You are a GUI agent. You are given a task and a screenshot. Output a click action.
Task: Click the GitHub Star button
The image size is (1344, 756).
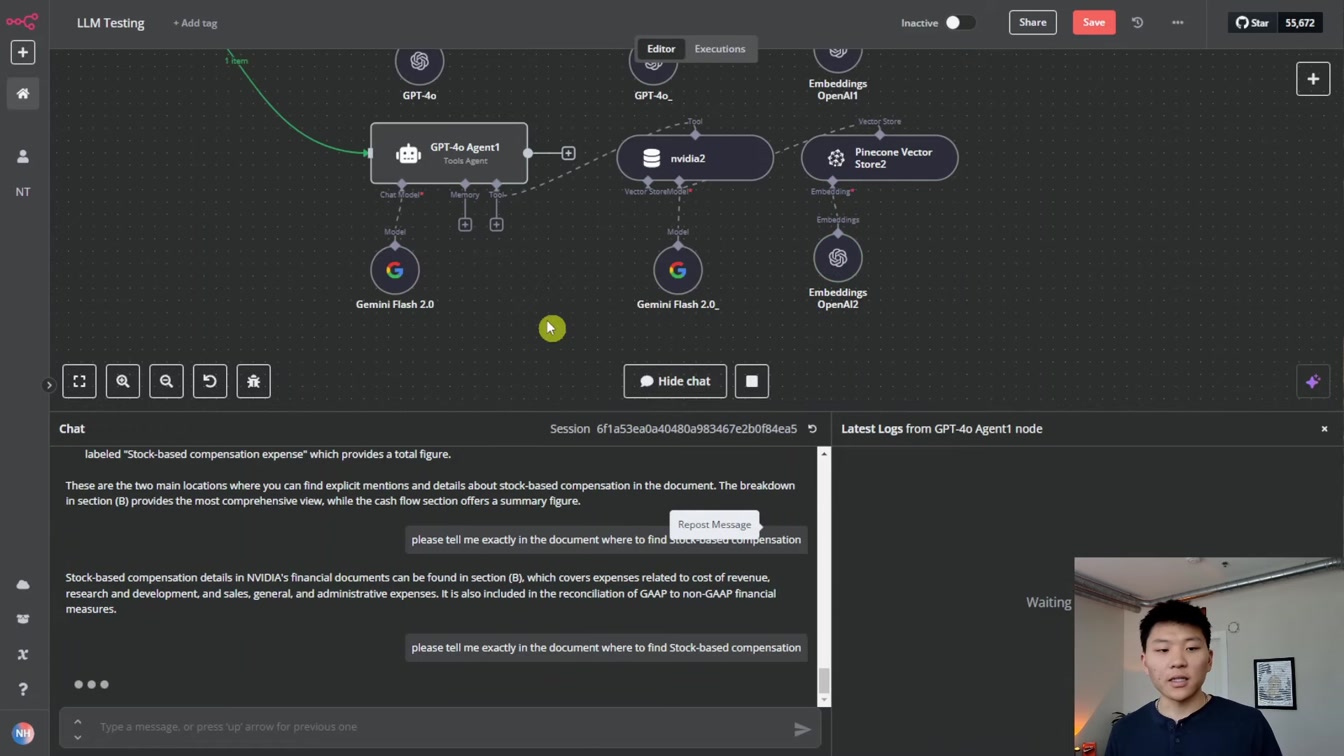click(x=1252, y=22)
